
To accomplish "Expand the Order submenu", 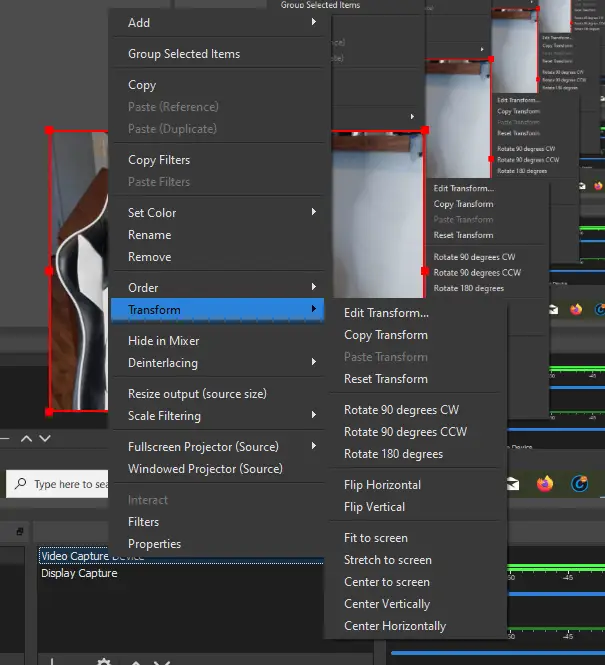I will coord(217,288).
